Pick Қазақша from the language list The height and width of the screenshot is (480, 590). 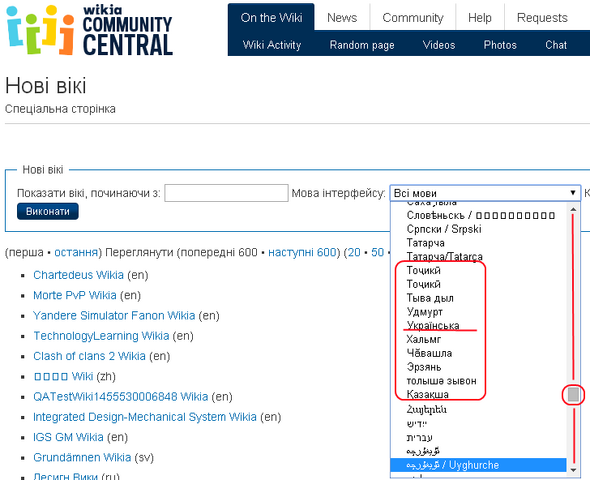click(x=427, y=394)
